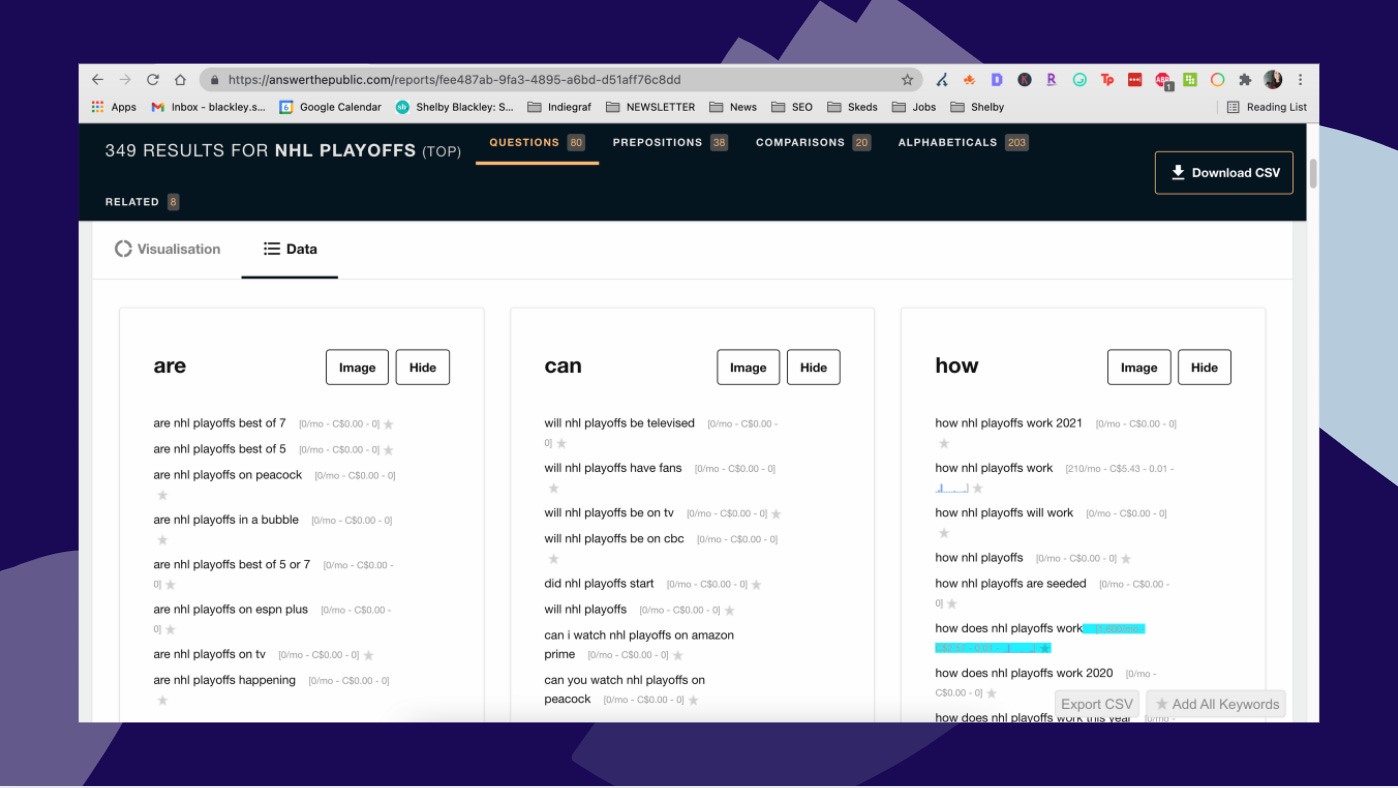Open the Shelby Blackley bookmark
This screenshot has height=788, width=1398.
(455, 107)
